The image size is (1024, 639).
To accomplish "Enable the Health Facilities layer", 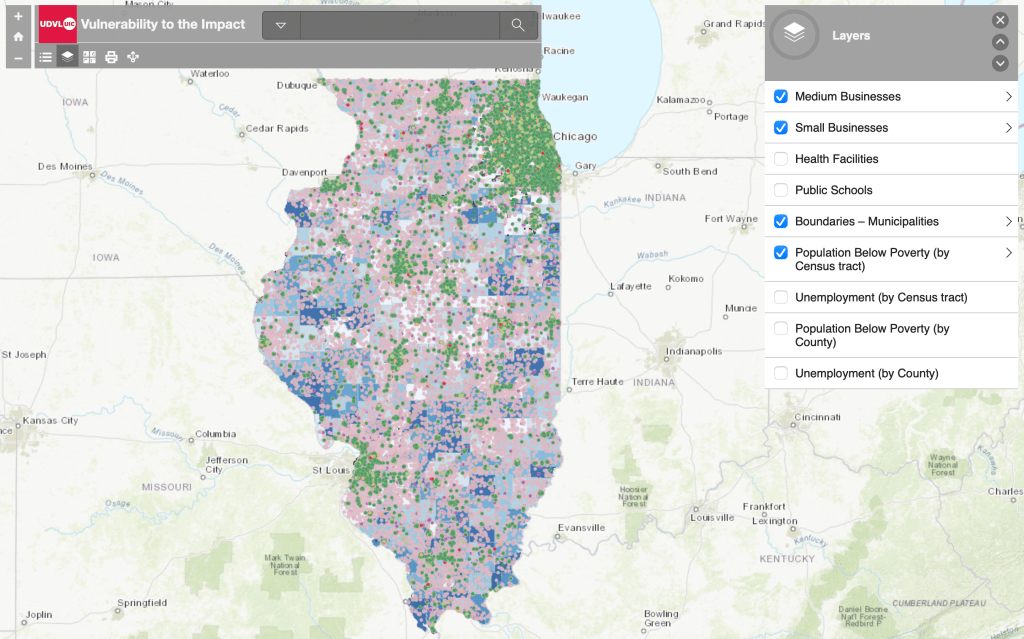I will click(x=781, y=159).
